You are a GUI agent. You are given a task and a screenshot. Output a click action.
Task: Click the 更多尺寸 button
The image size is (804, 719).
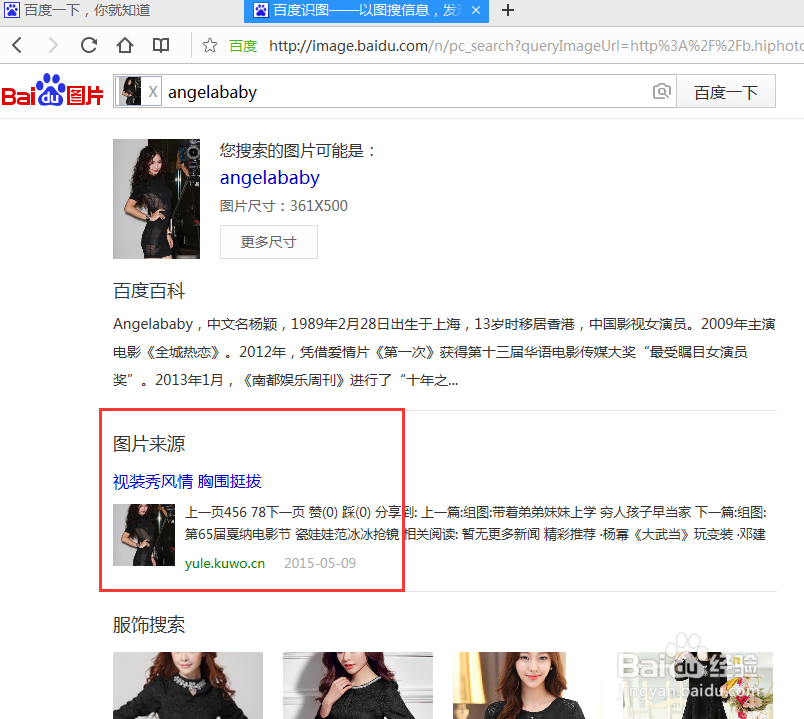[x=269, y=242]
